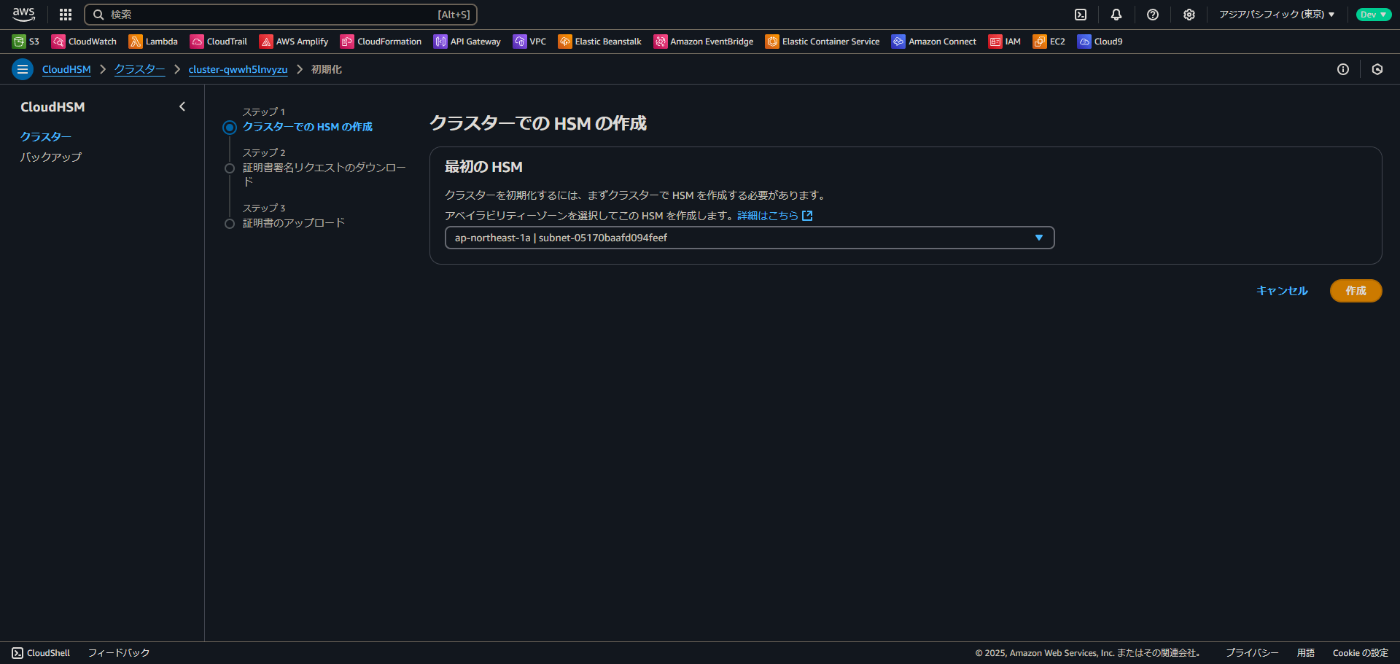The width and height of the screenshot is (1400, 664).
Task: Go to クラスター in side navigation
Action: [x=46, y=137]
